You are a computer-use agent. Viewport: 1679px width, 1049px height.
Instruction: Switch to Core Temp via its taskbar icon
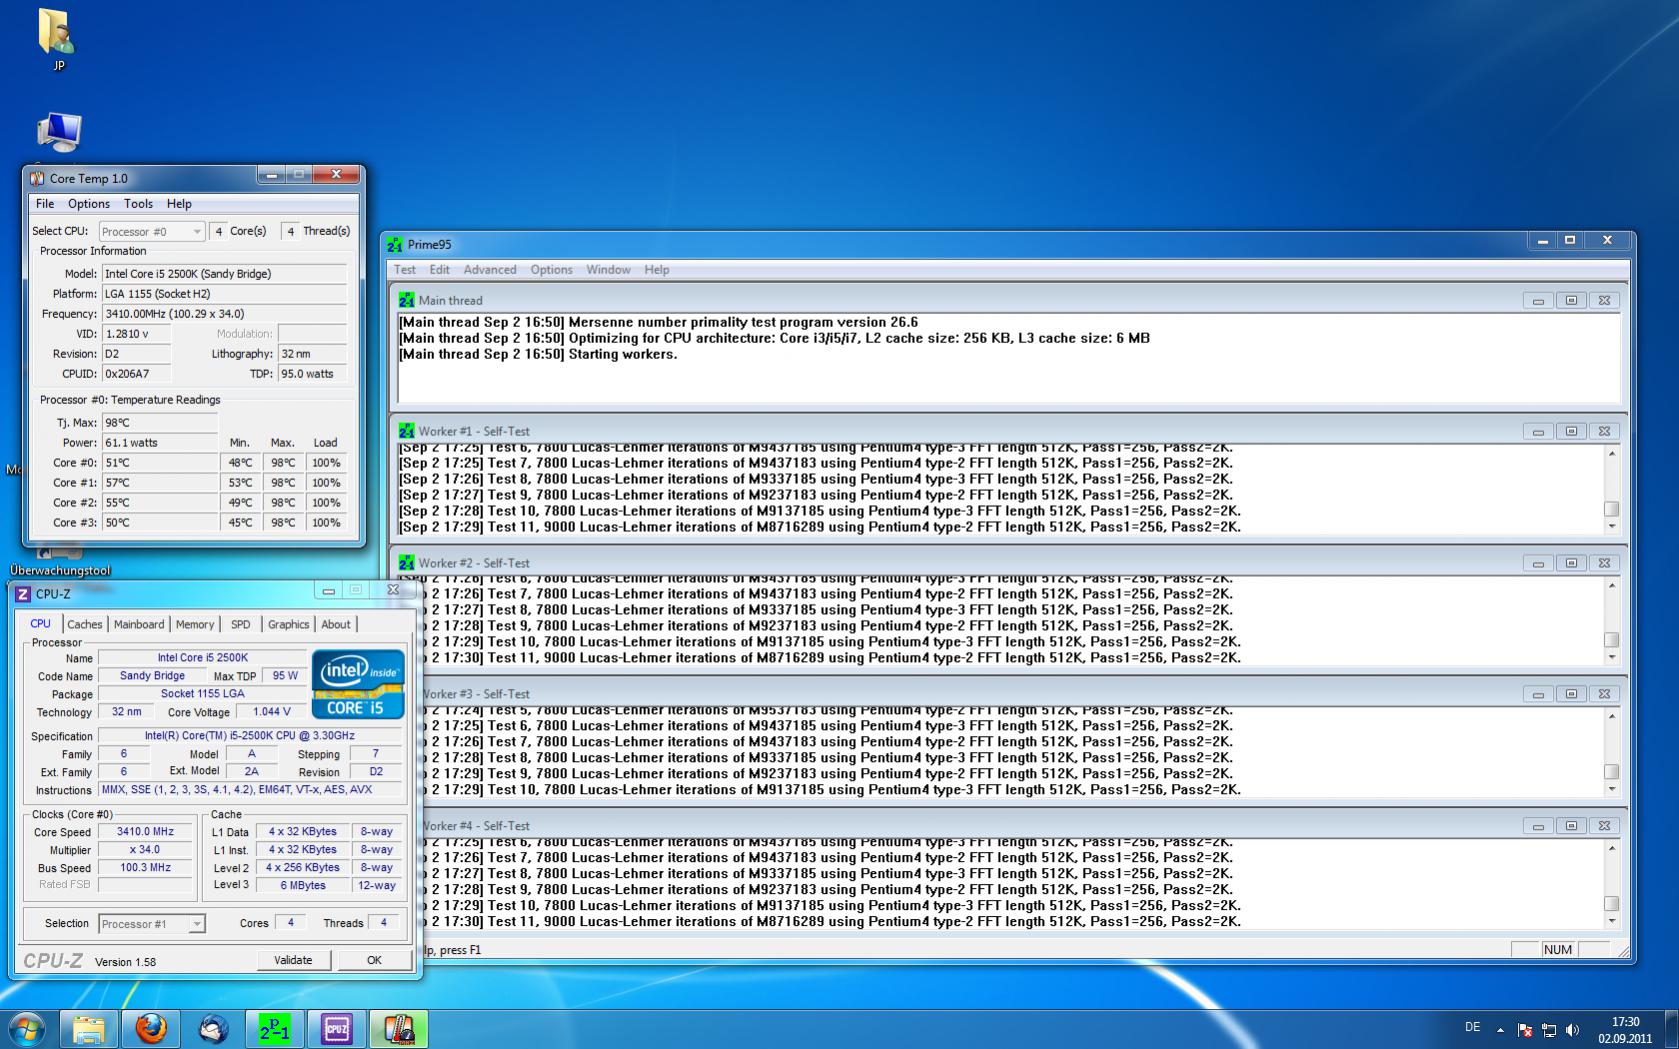tap(399, 1028)
